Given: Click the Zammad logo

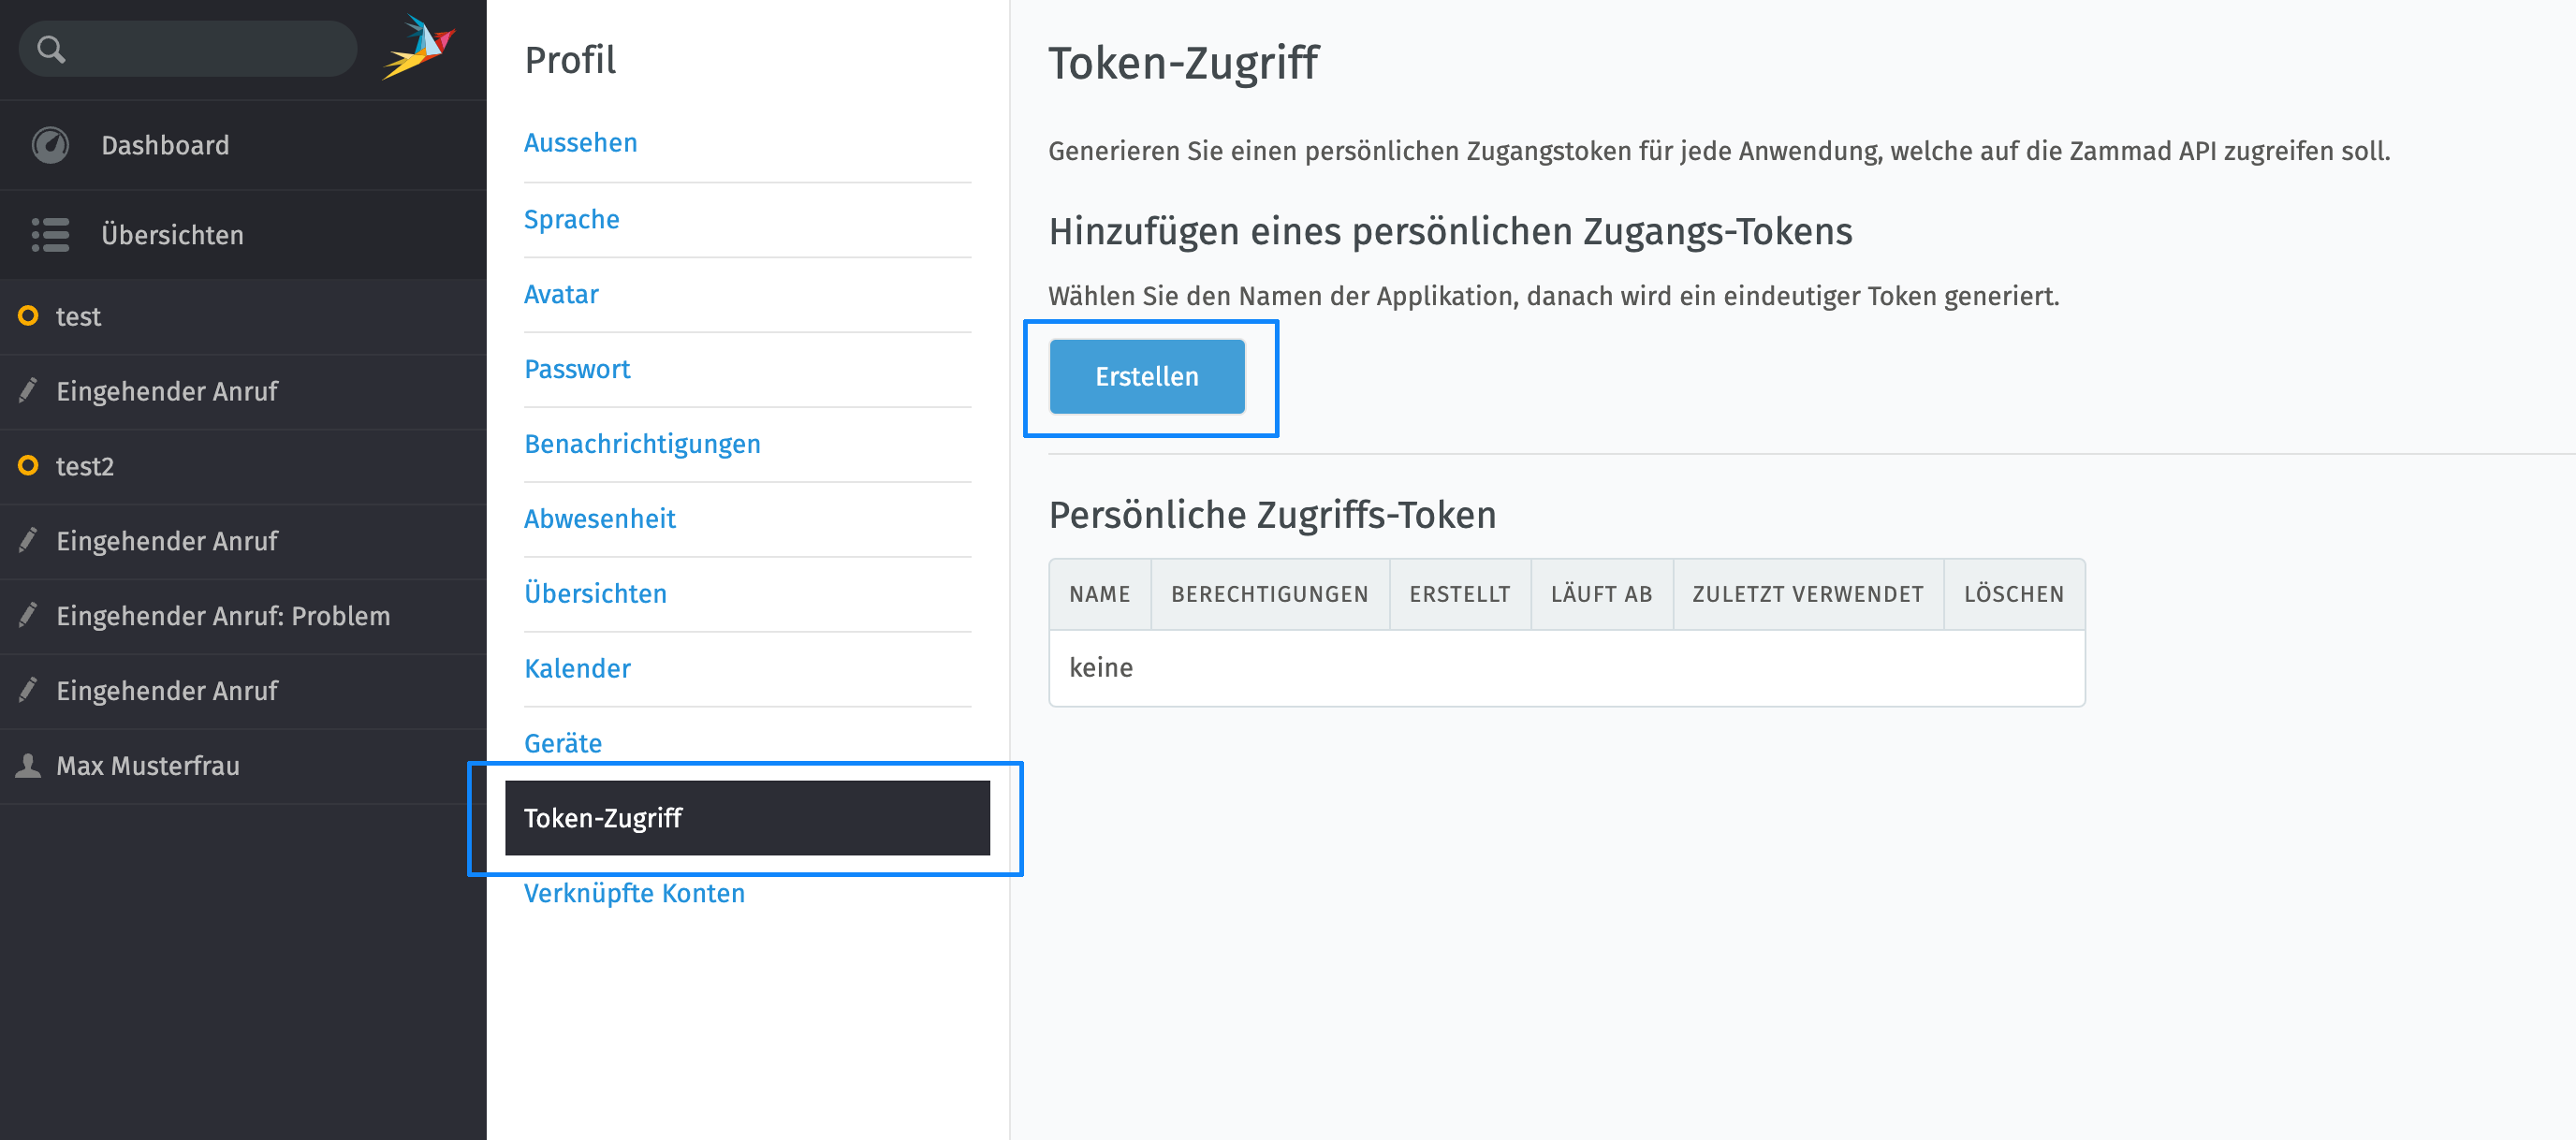Looking at the screenshot, I should [420, 47].
